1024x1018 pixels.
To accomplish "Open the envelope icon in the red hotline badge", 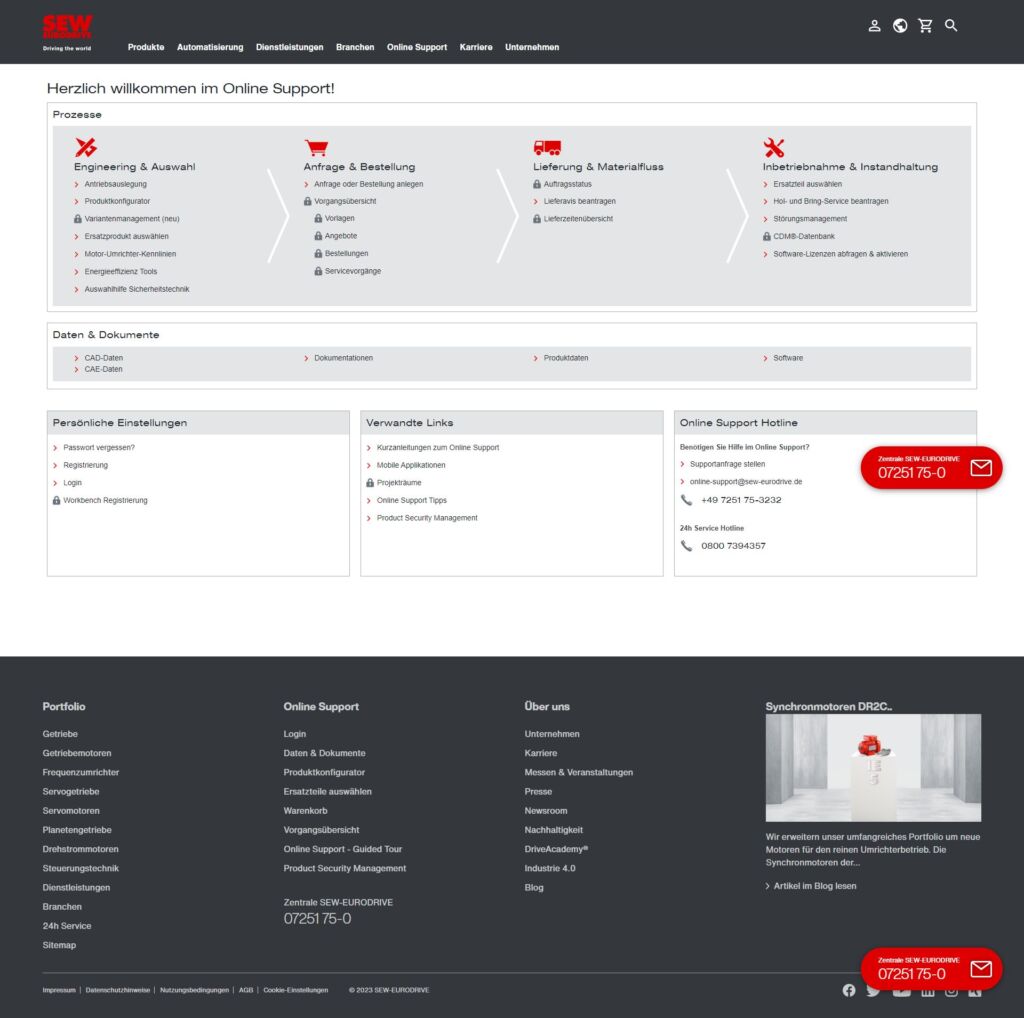I will coord(981,467).
